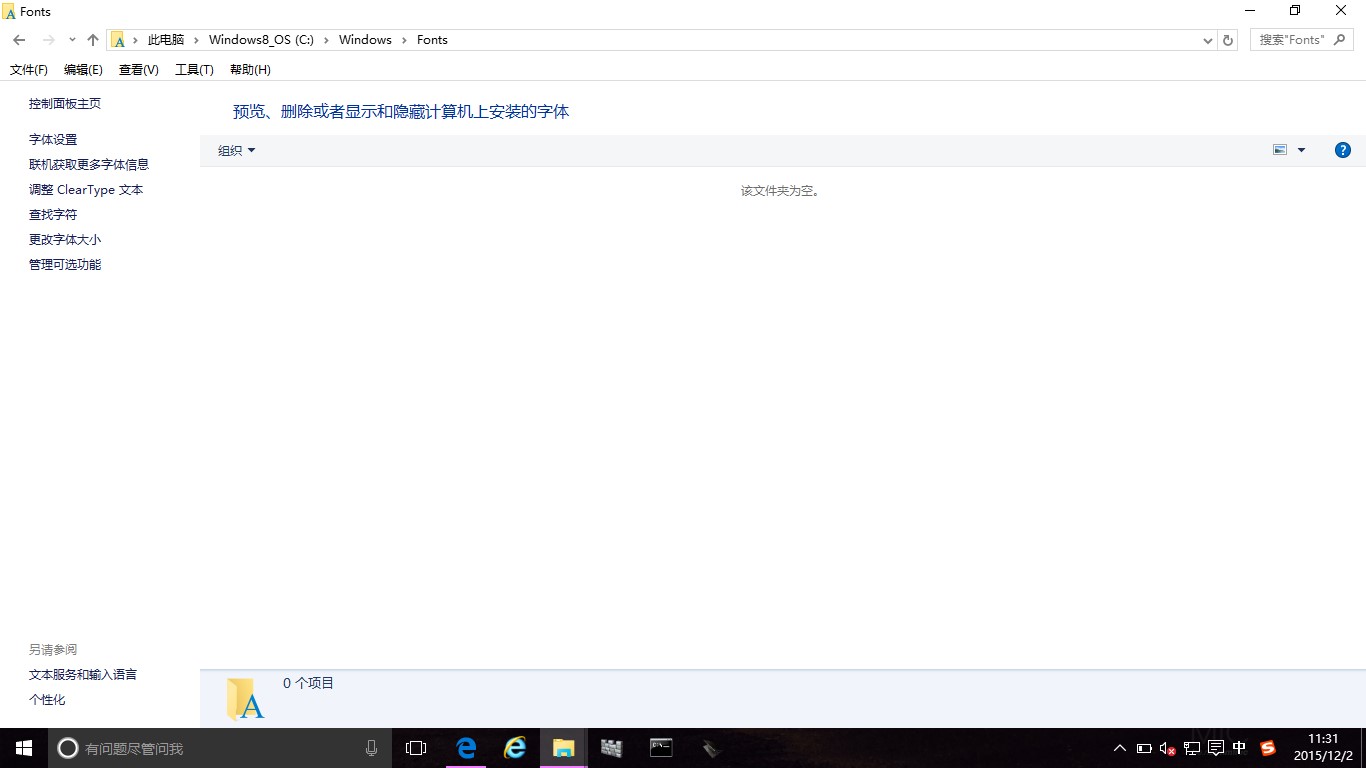Open 联机获取更多字体信息 link
1366x768 pixels.
click(89, 165)
